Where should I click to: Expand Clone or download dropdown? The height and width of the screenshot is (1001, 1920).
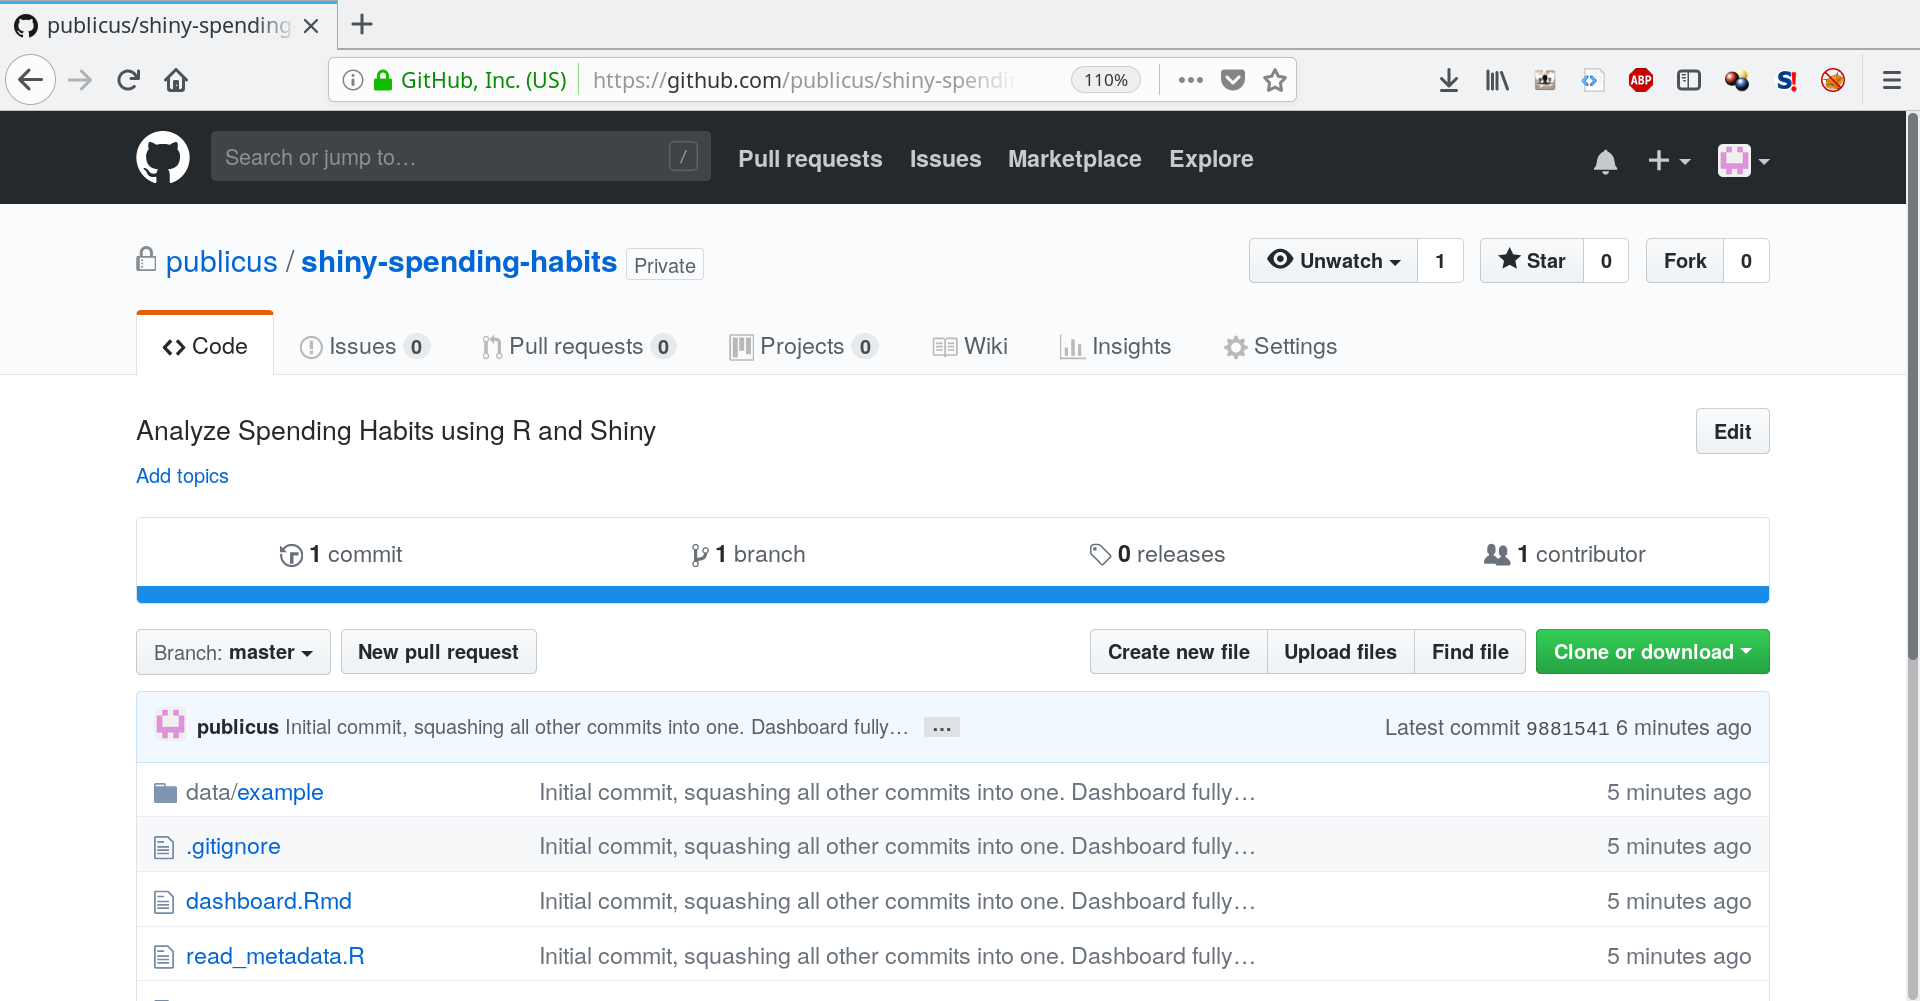click(x=1652, y=652)
